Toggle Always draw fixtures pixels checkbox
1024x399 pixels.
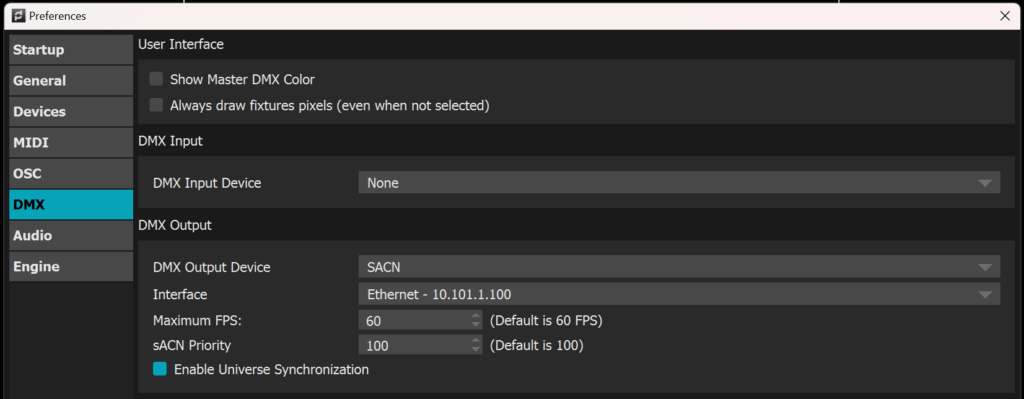coord(156,105)
